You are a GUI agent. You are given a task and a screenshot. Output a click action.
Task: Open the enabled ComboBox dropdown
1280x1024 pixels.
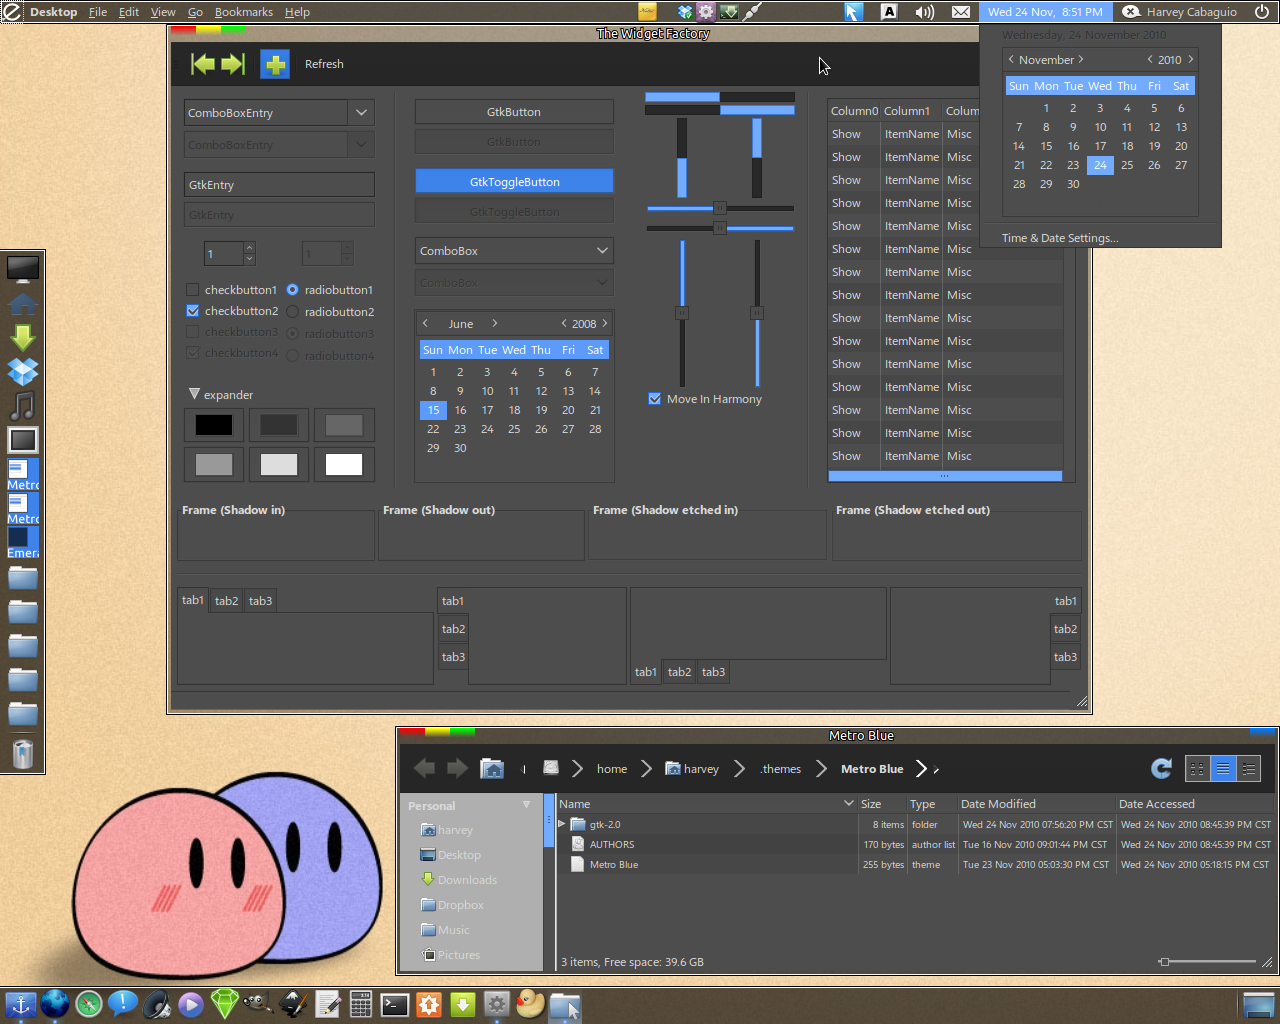coord(514,251)
